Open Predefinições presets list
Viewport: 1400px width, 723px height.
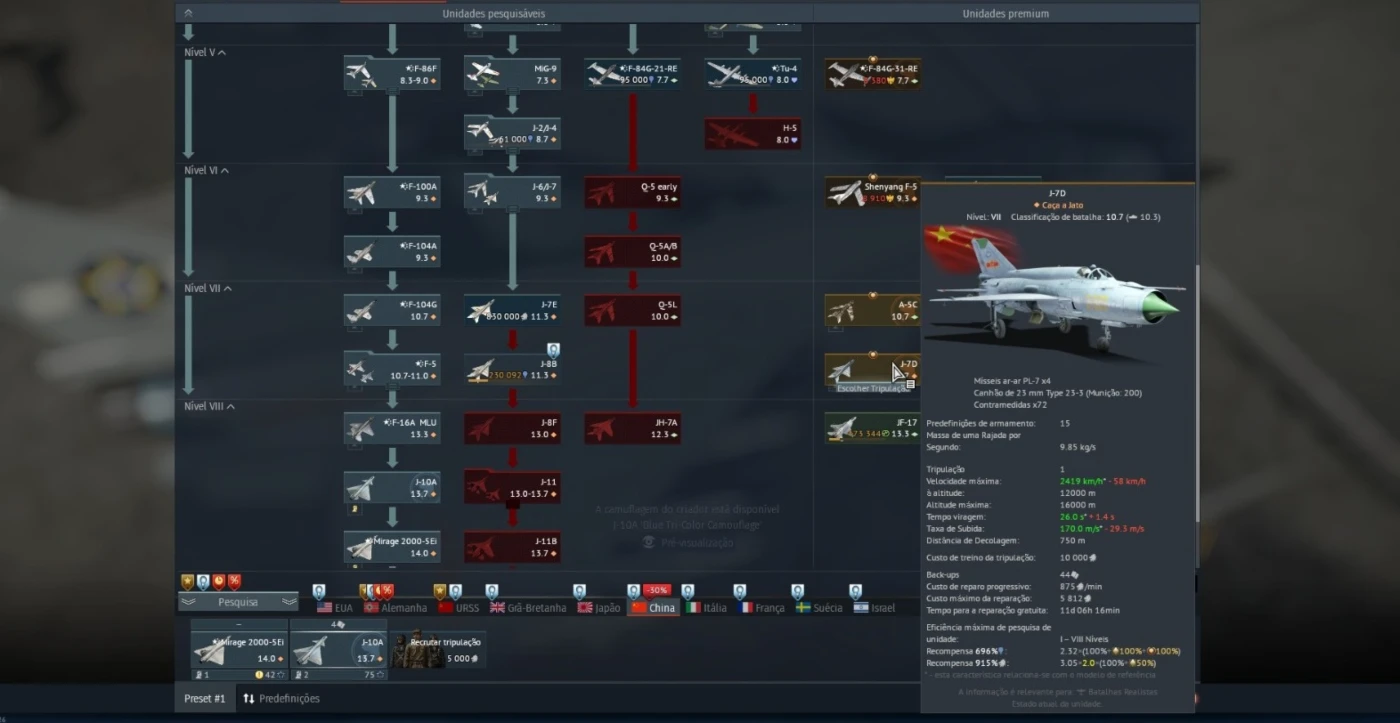[x=281, y=698]
